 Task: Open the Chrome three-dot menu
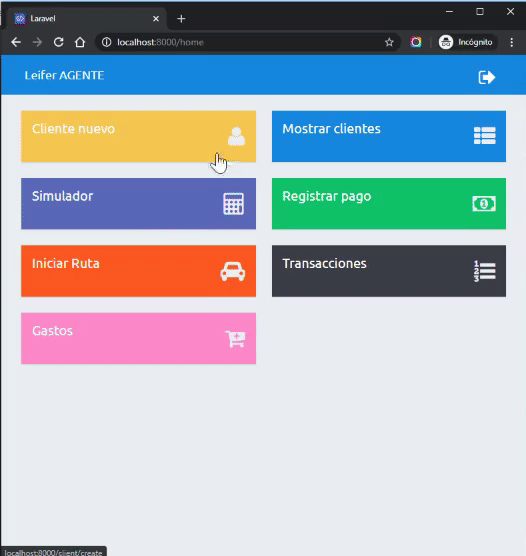tap(511, 42)
